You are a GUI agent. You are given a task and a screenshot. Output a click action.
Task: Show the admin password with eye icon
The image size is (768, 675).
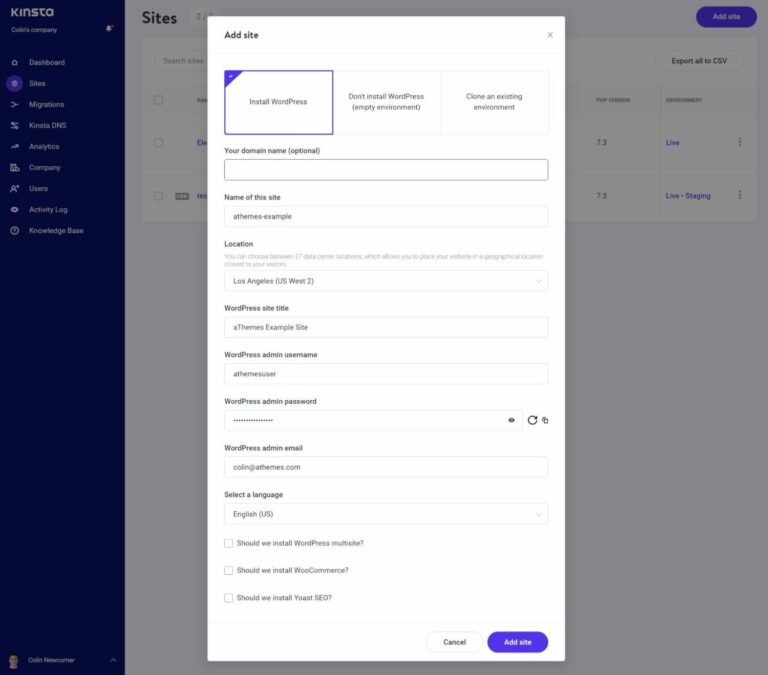coord(511,420)
